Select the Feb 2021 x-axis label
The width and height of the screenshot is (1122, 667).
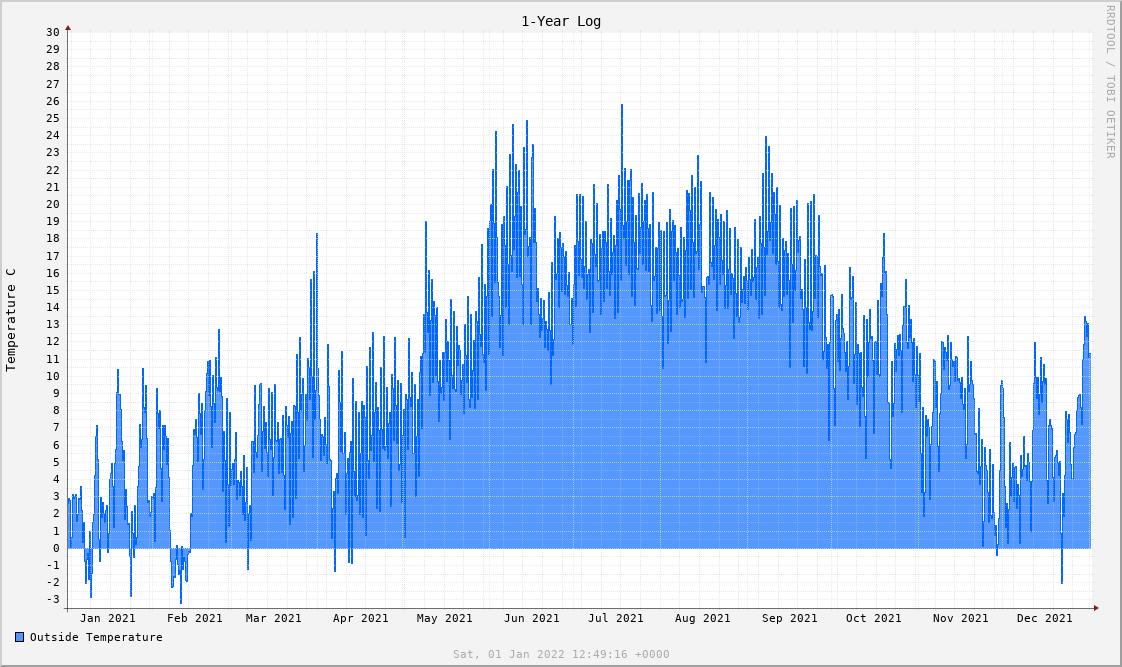tap(195, 618)
